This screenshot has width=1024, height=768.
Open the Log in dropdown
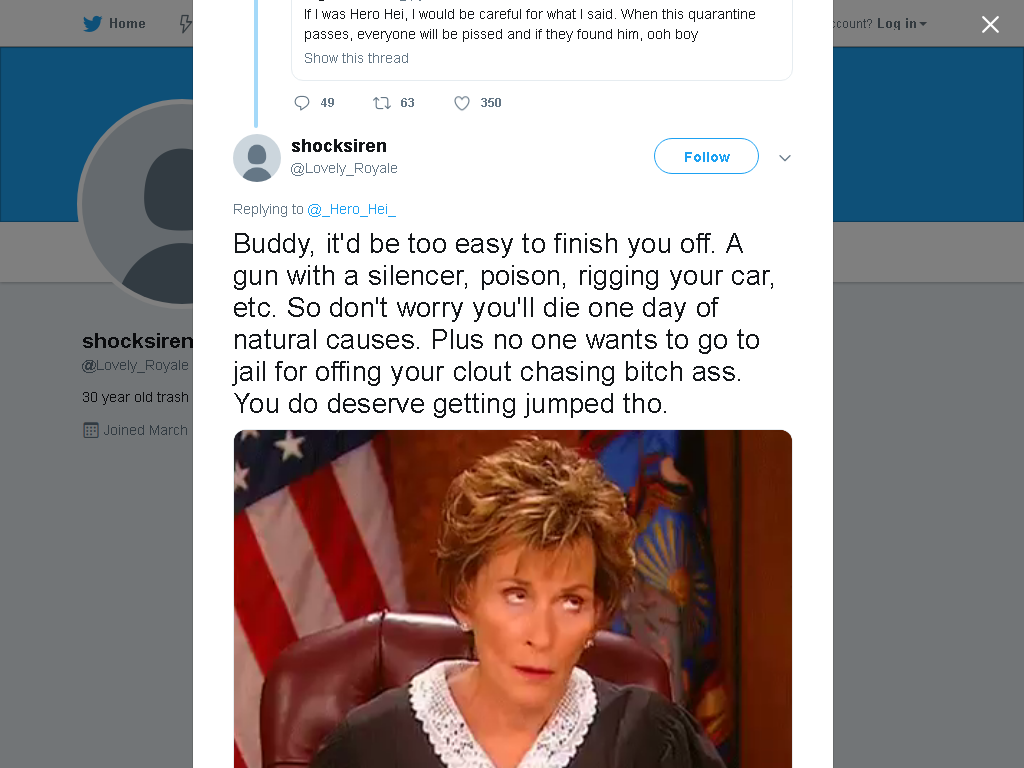click(x=902, y=24)
